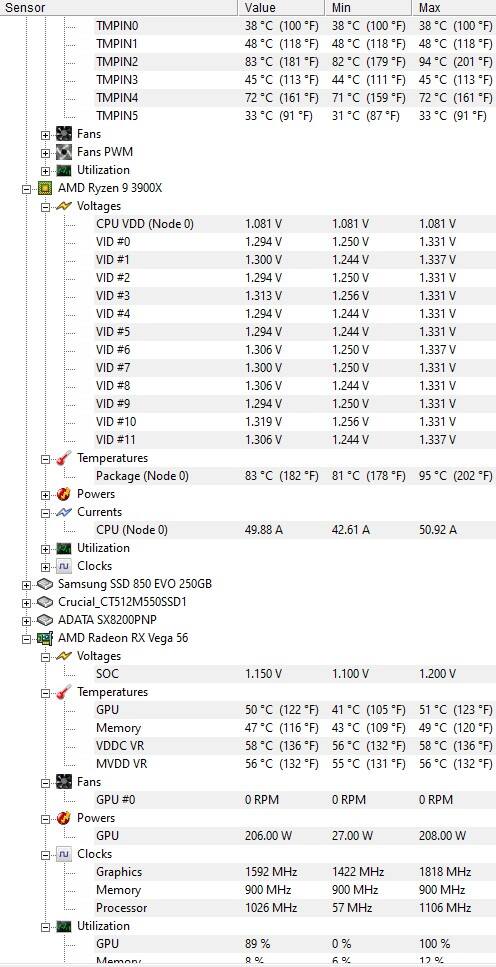Sort by the Value column header

point(281,7)
